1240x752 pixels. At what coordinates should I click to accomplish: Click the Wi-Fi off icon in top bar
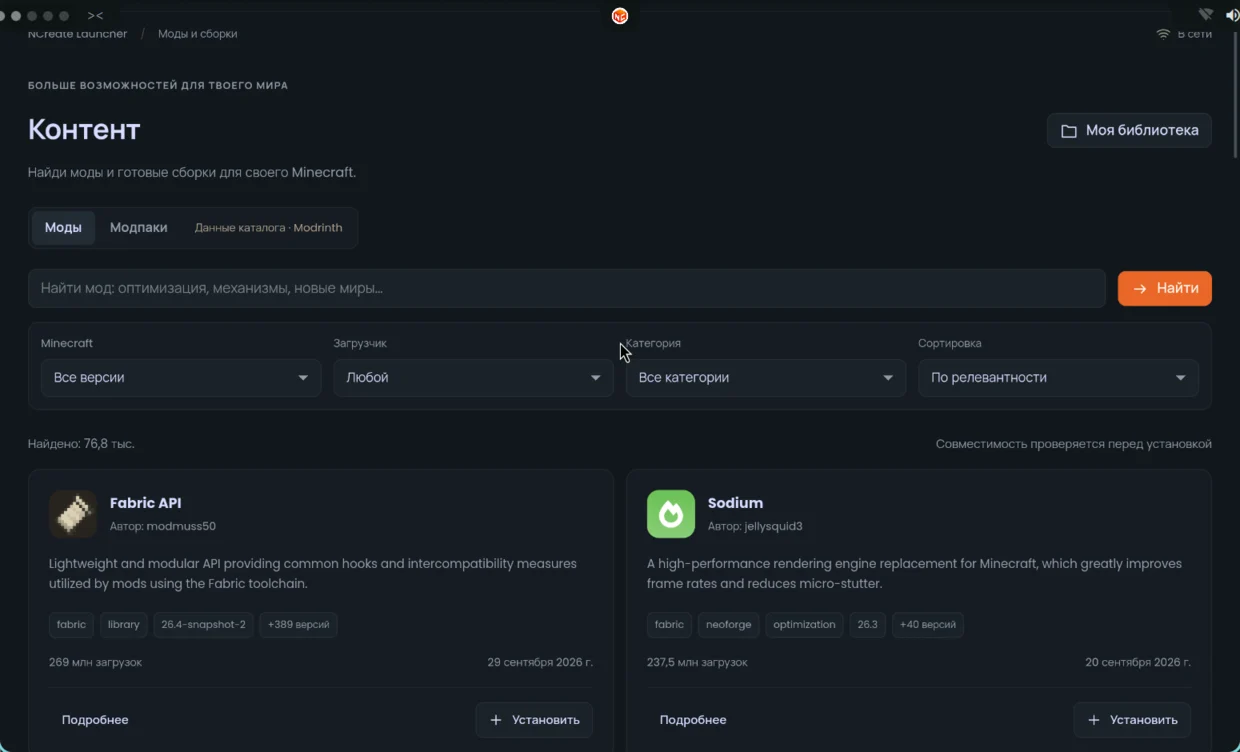click(1206, 15)
